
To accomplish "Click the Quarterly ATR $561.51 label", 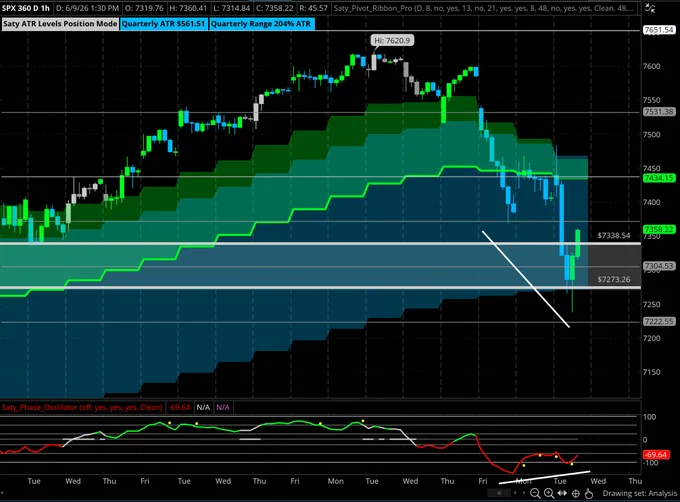I will tap(163, 24).
